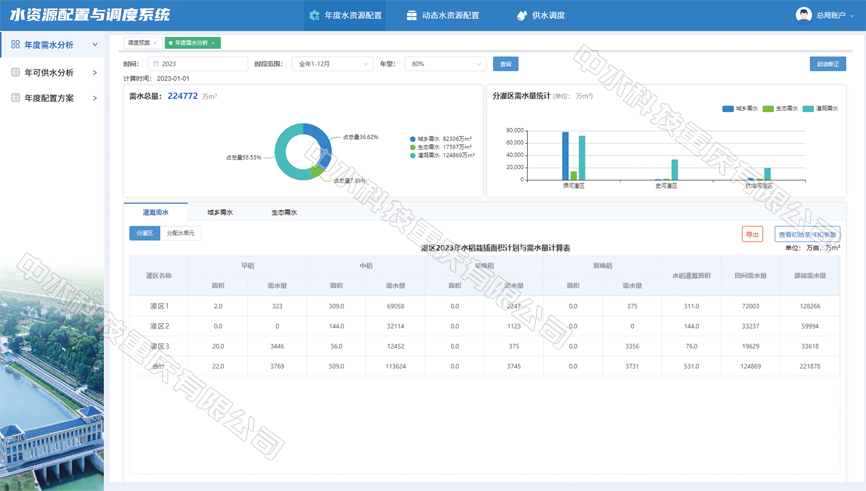
Task: Click the database icon beside 动态水资源配置
Action: coord(411,15)
